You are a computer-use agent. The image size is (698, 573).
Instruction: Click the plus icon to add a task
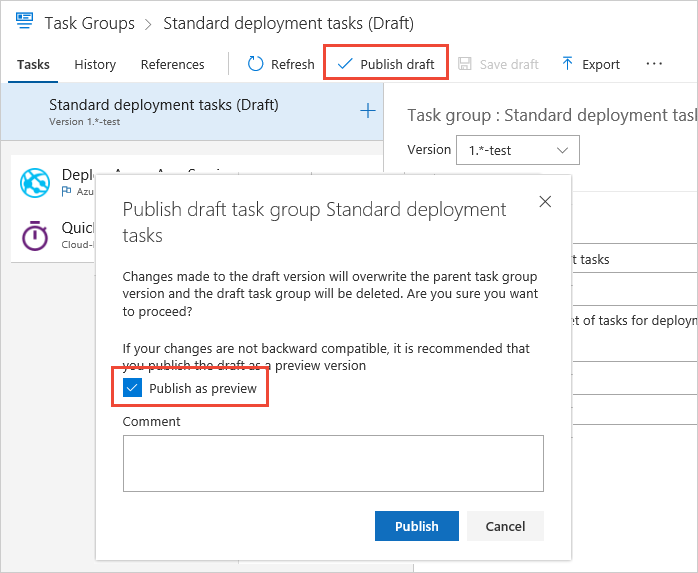[367, 111]
